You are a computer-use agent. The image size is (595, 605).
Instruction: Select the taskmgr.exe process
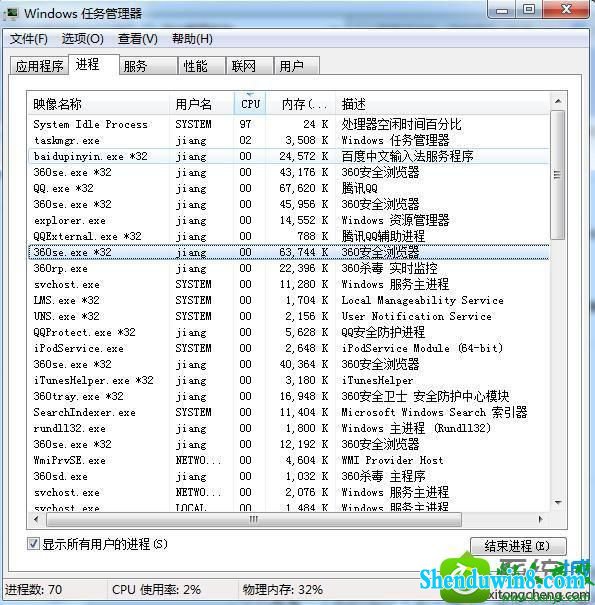coord(288,140)
